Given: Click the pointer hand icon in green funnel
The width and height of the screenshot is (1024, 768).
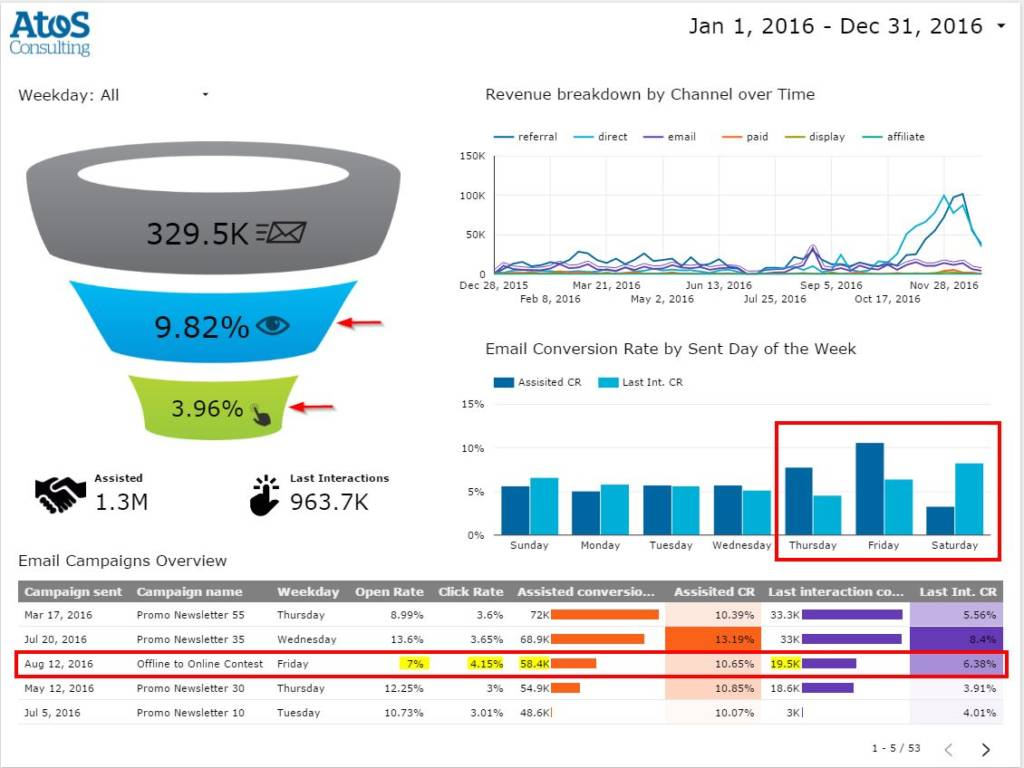Looking at the screenshot, I should [x=261, y=412].
